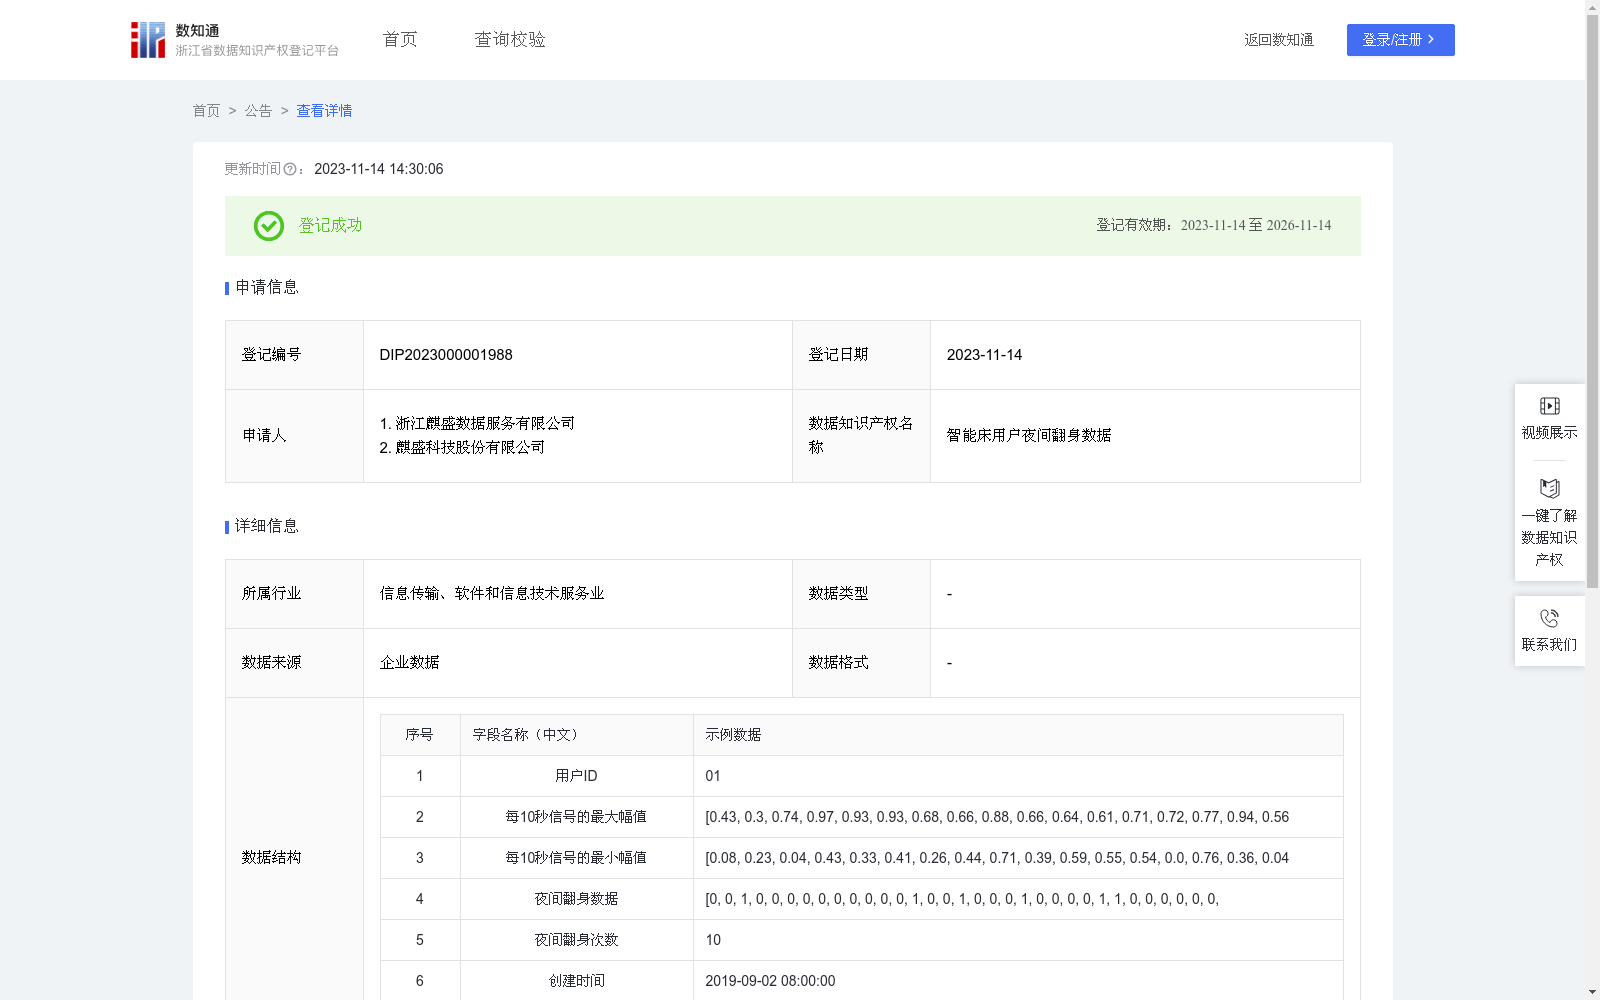The width and height of the screenshot is (1600, 1000).
Task: Click the 企业数据 source value
Action: [409, 663]
